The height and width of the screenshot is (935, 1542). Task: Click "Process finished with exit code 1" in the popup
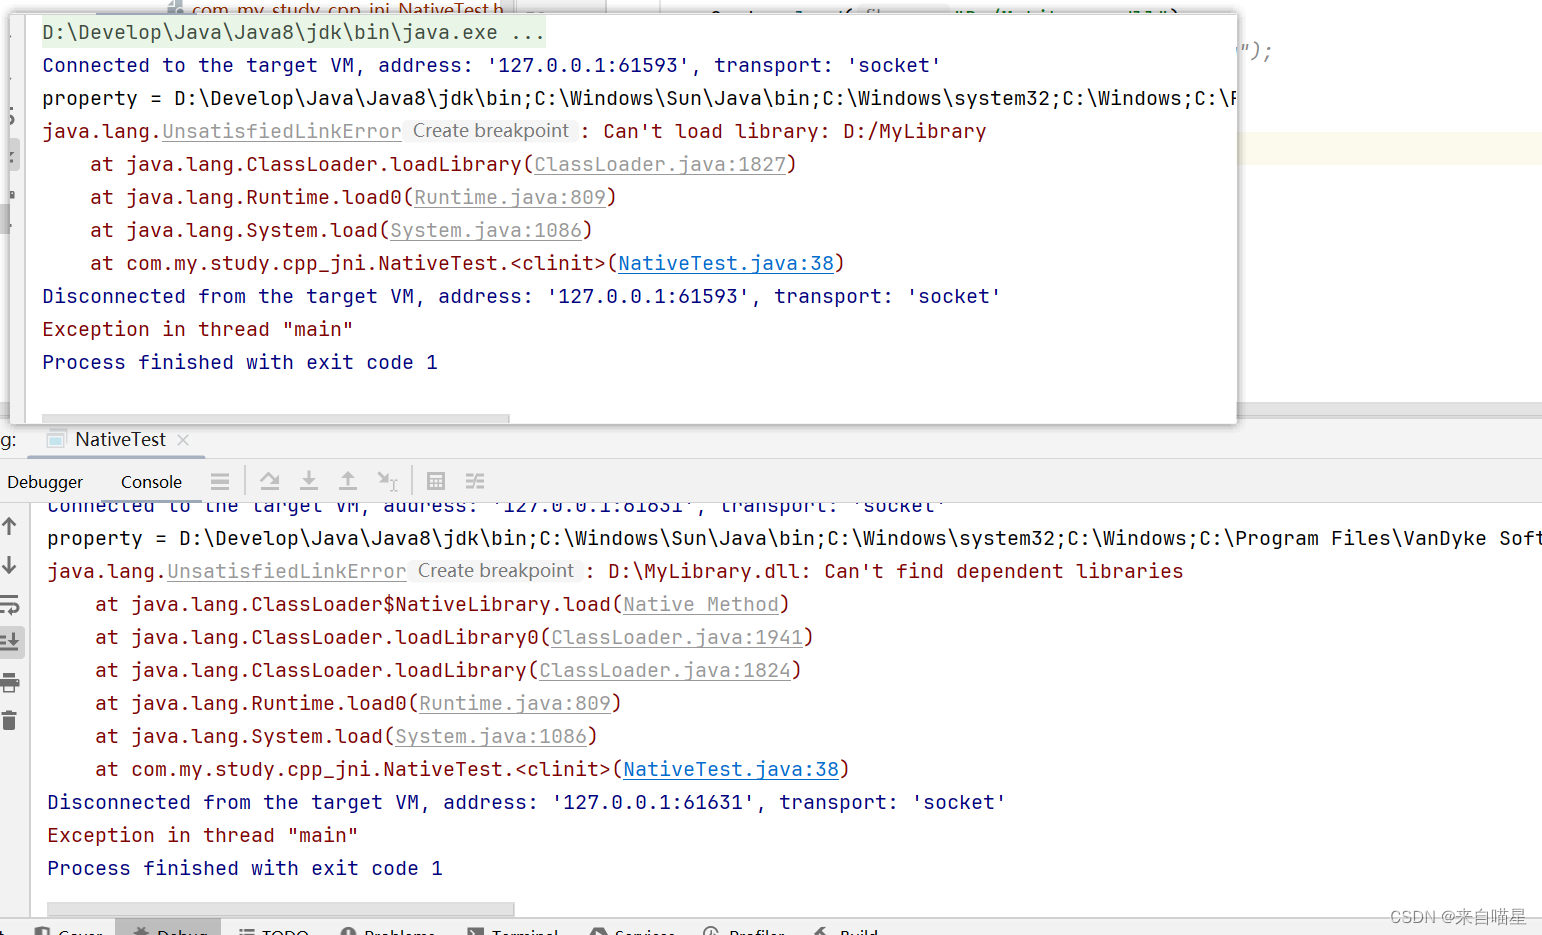pyautogui.click(x=240, y=363)
